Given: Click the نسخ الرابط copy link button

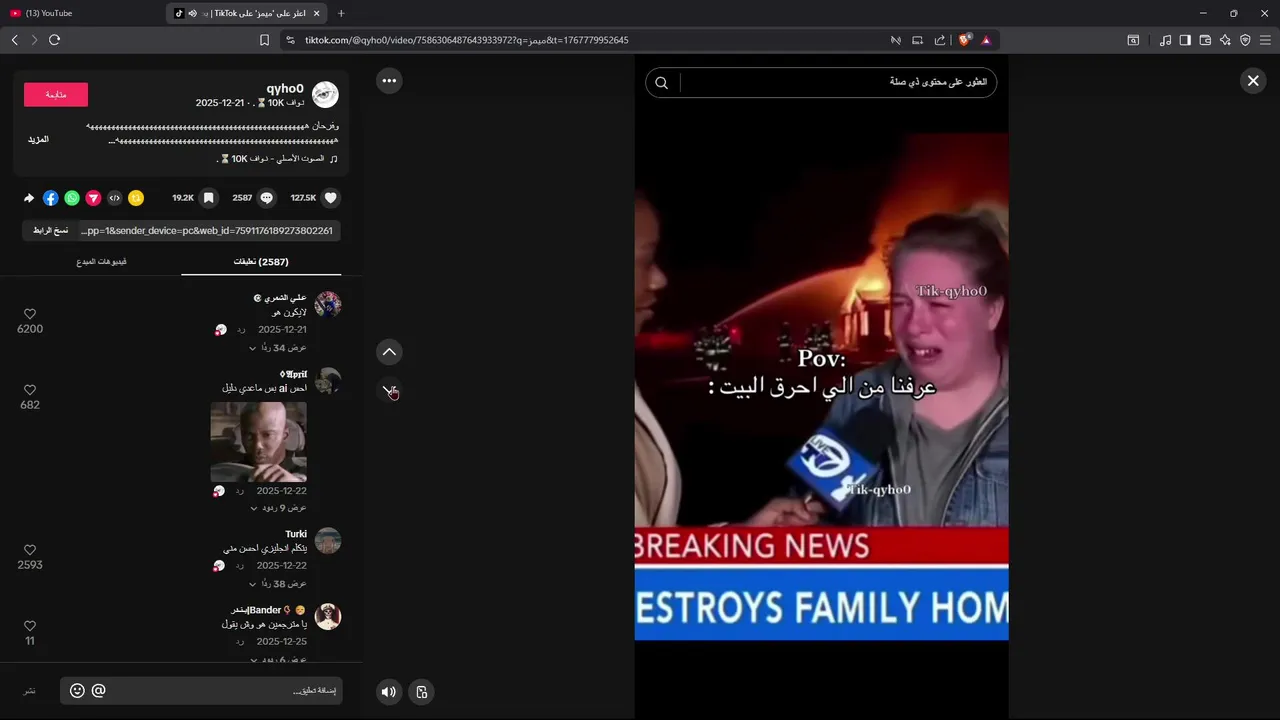Looking at the screenshot, I should [50, 230].
